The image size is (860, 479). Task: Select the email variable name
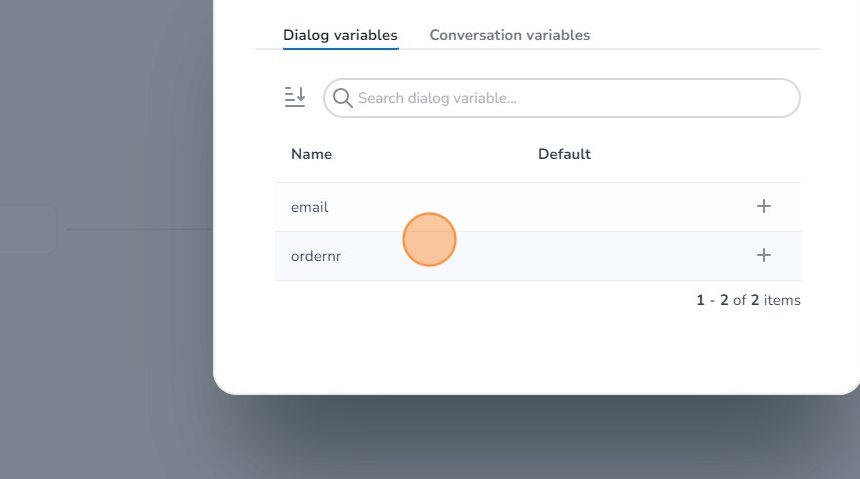[x=309, y=207]
